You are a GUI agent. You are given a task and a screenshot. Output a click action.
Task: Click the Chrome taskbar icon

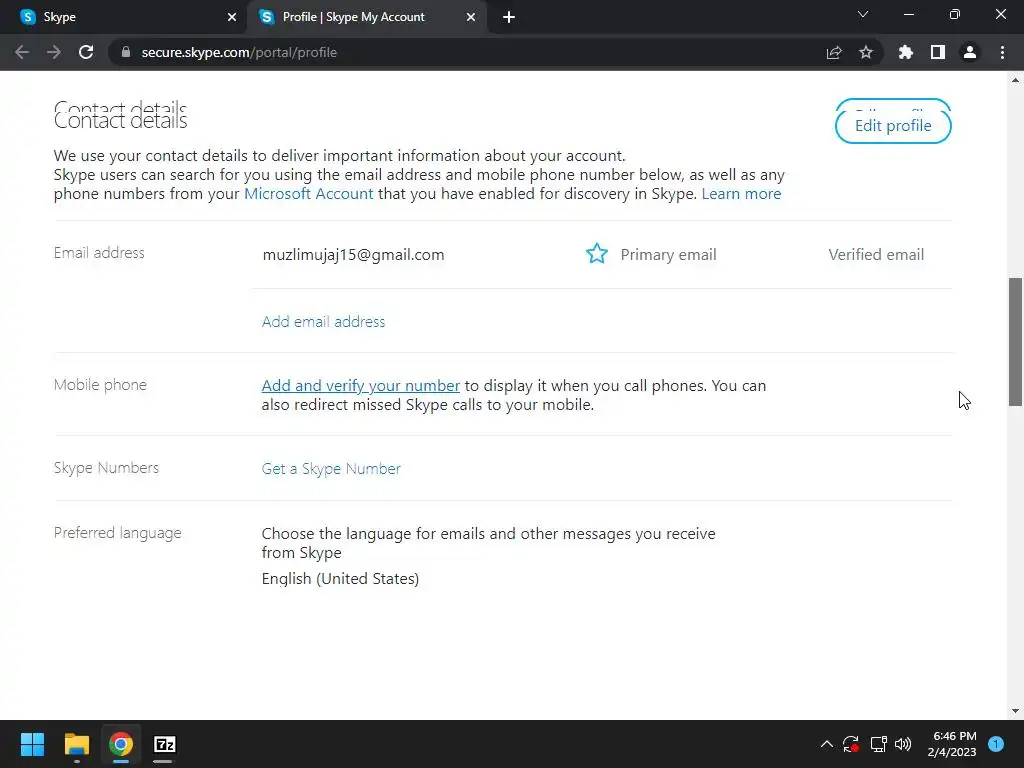point(121,744)
